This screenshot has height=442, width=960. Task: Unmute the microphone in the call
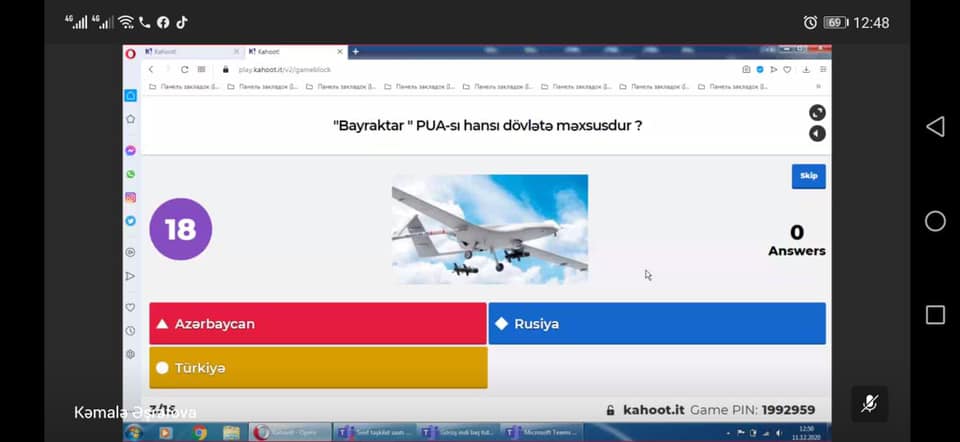pyautogui.click(x=869, y=403)
